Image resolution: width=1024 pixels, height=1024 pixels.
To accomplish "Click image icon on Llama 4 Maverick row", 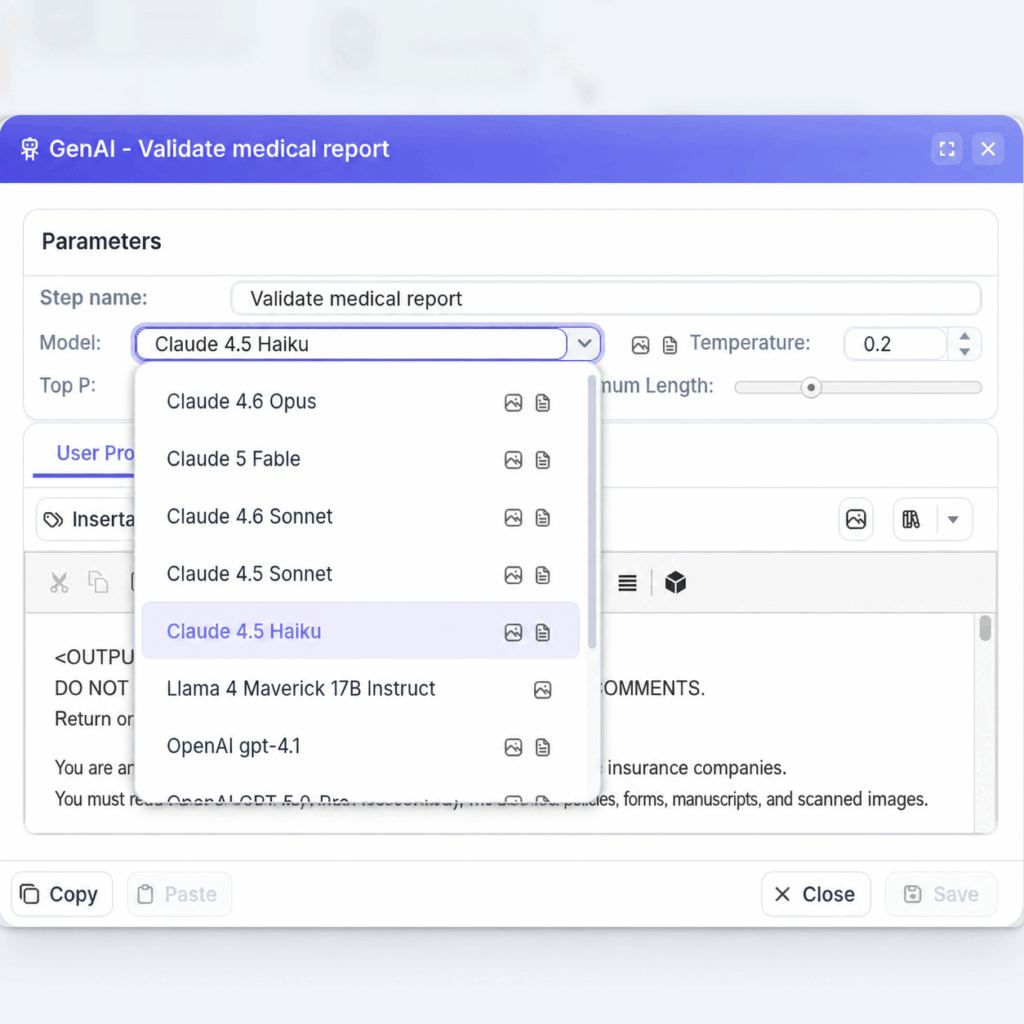I will click(542, 690).
